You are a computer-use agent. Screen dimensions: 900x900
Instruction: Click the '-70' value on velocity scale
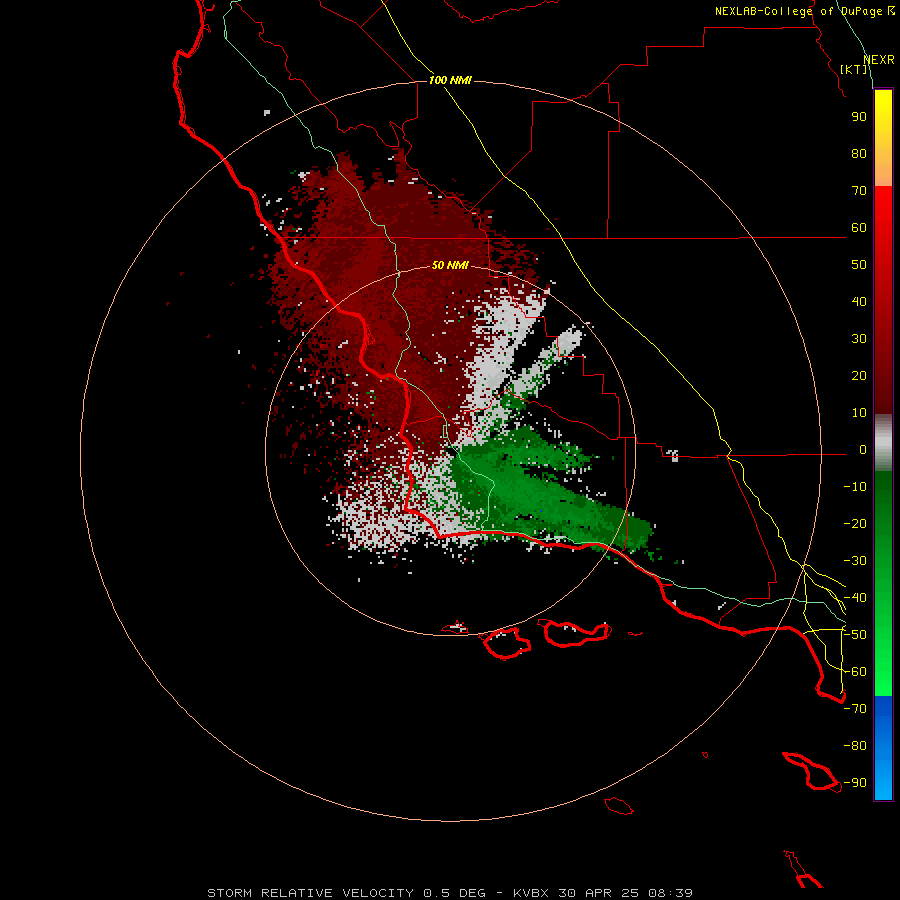tap(855, 709)
